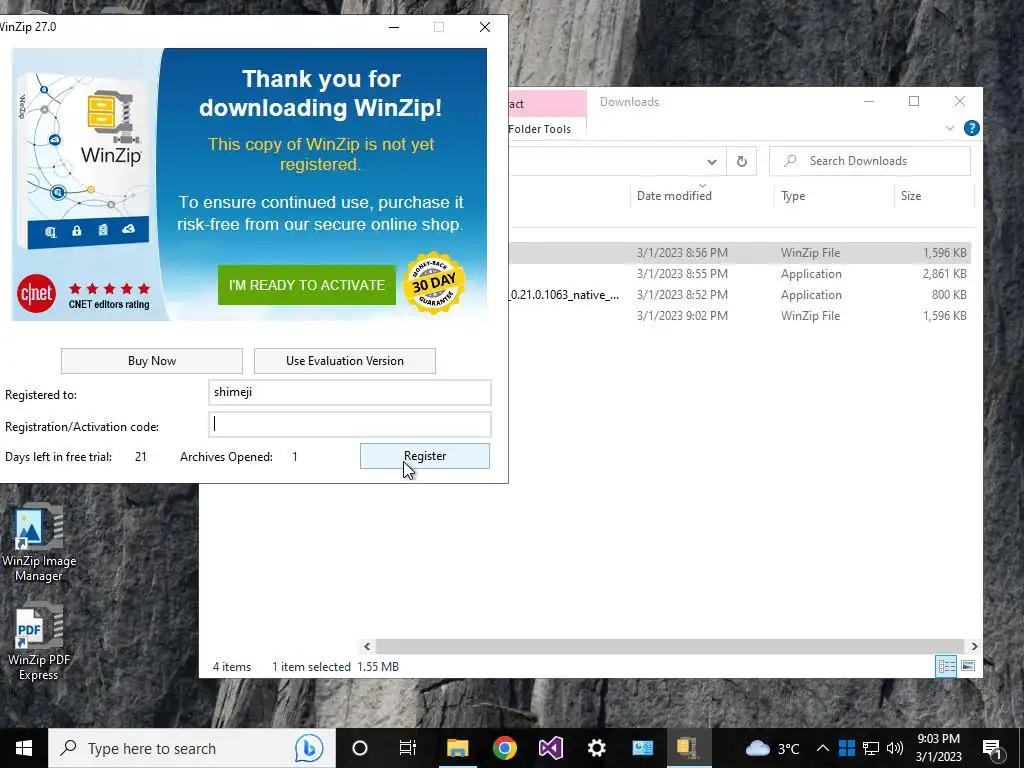Click the 30 Day money-back guarantee badge
Screen dimensions: 1024x768
point(434,283)
